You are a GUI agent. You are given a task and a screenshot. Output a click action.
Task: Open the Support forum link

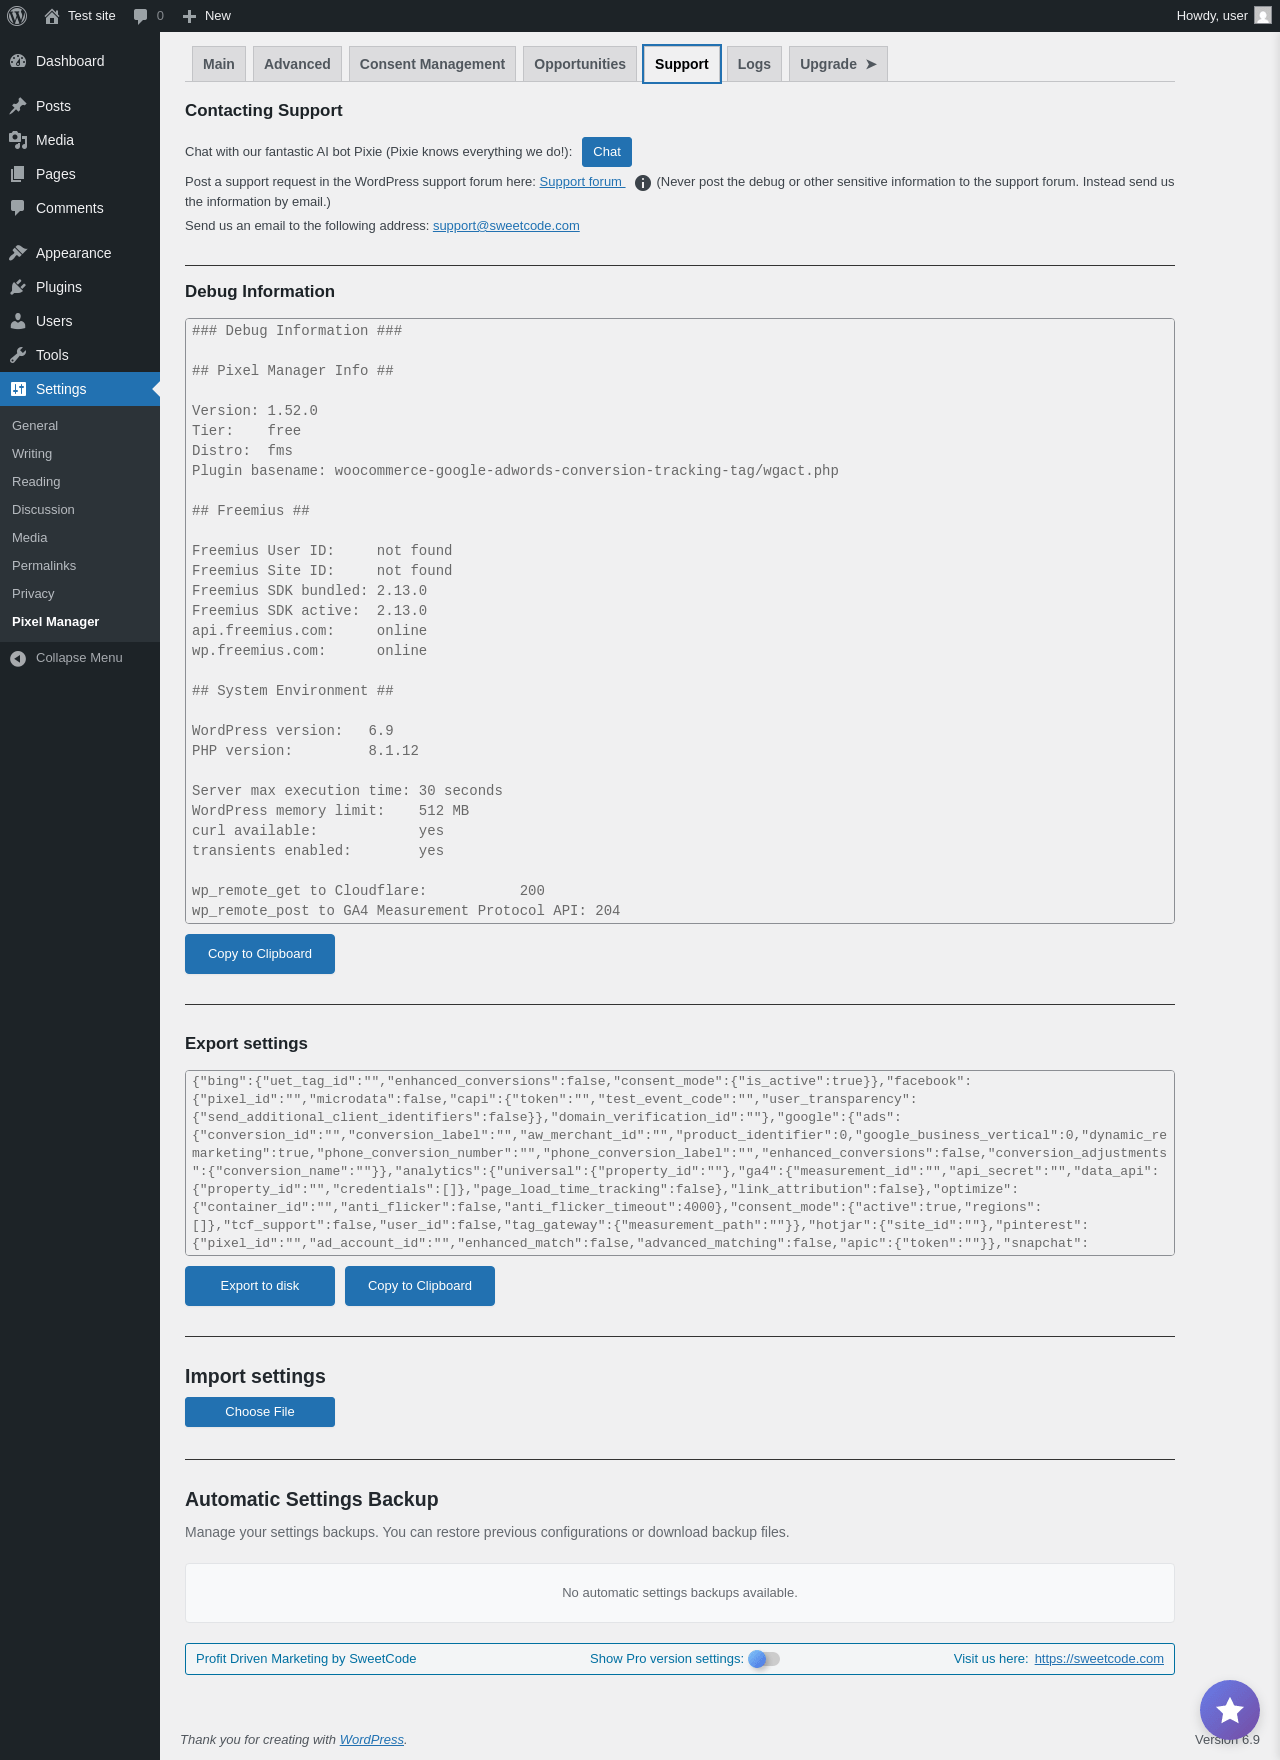pyautogui.click(x=581, y=182)
